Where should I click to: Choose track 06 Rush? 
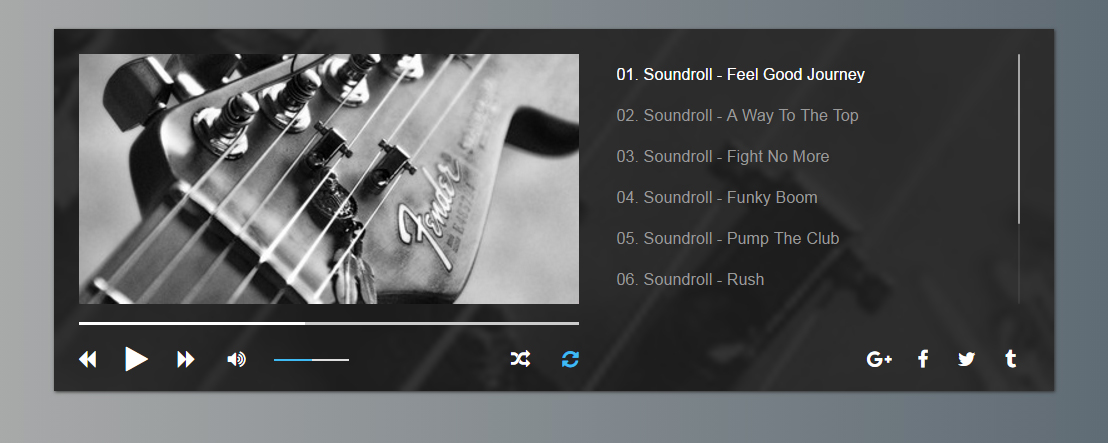click(690, 279)
